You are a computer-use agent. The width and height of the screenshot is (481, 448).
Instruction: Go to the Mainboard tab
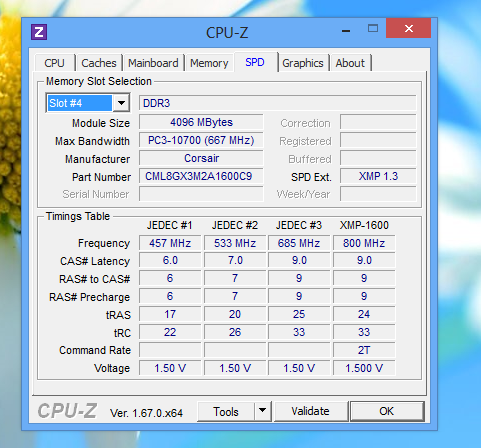(153, 63)
